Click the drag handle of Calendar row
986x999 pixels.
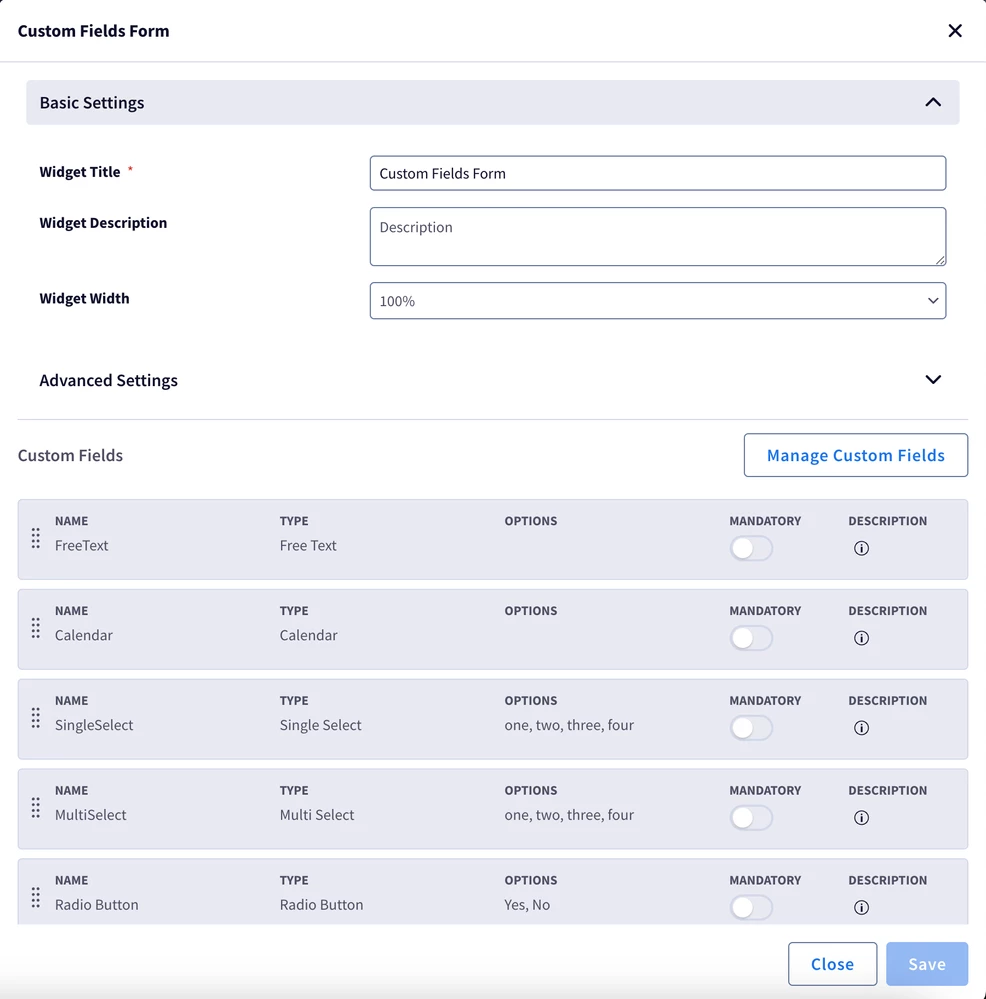(36, 628)
